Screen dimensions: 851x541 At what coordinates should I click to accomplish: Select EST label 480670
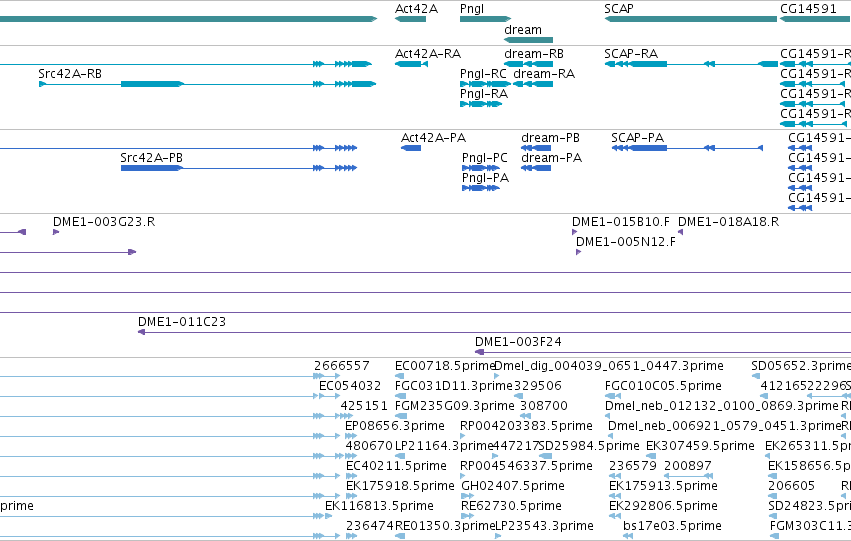coord(369,446)
